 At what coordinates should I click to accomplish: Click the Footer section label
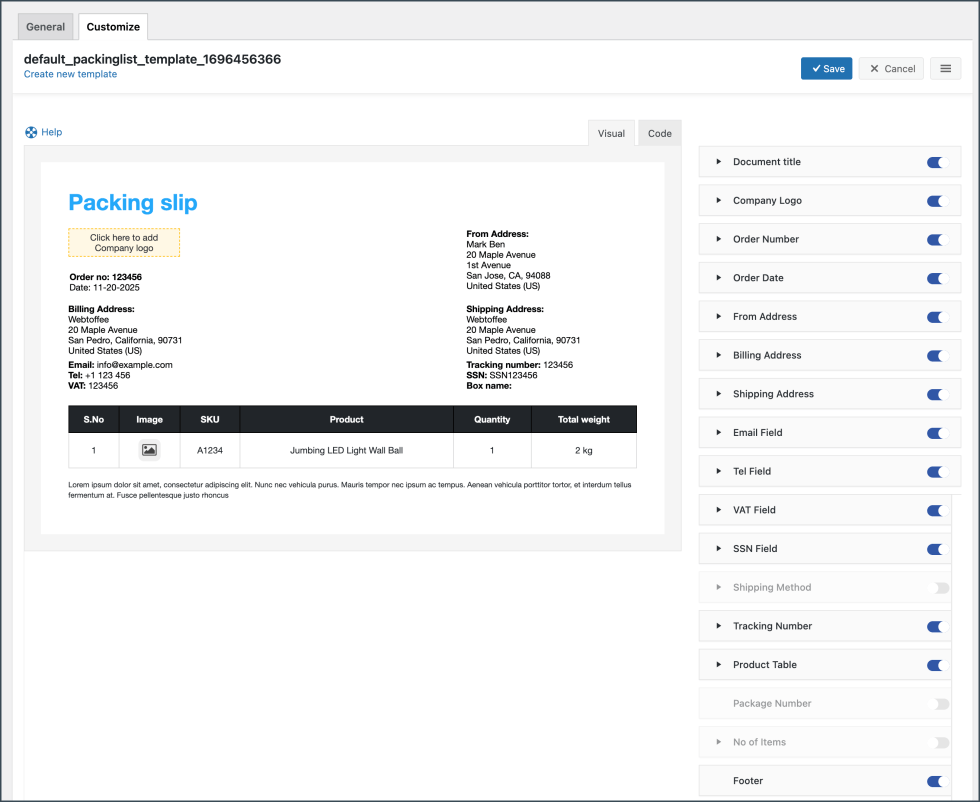click(748, 781)
